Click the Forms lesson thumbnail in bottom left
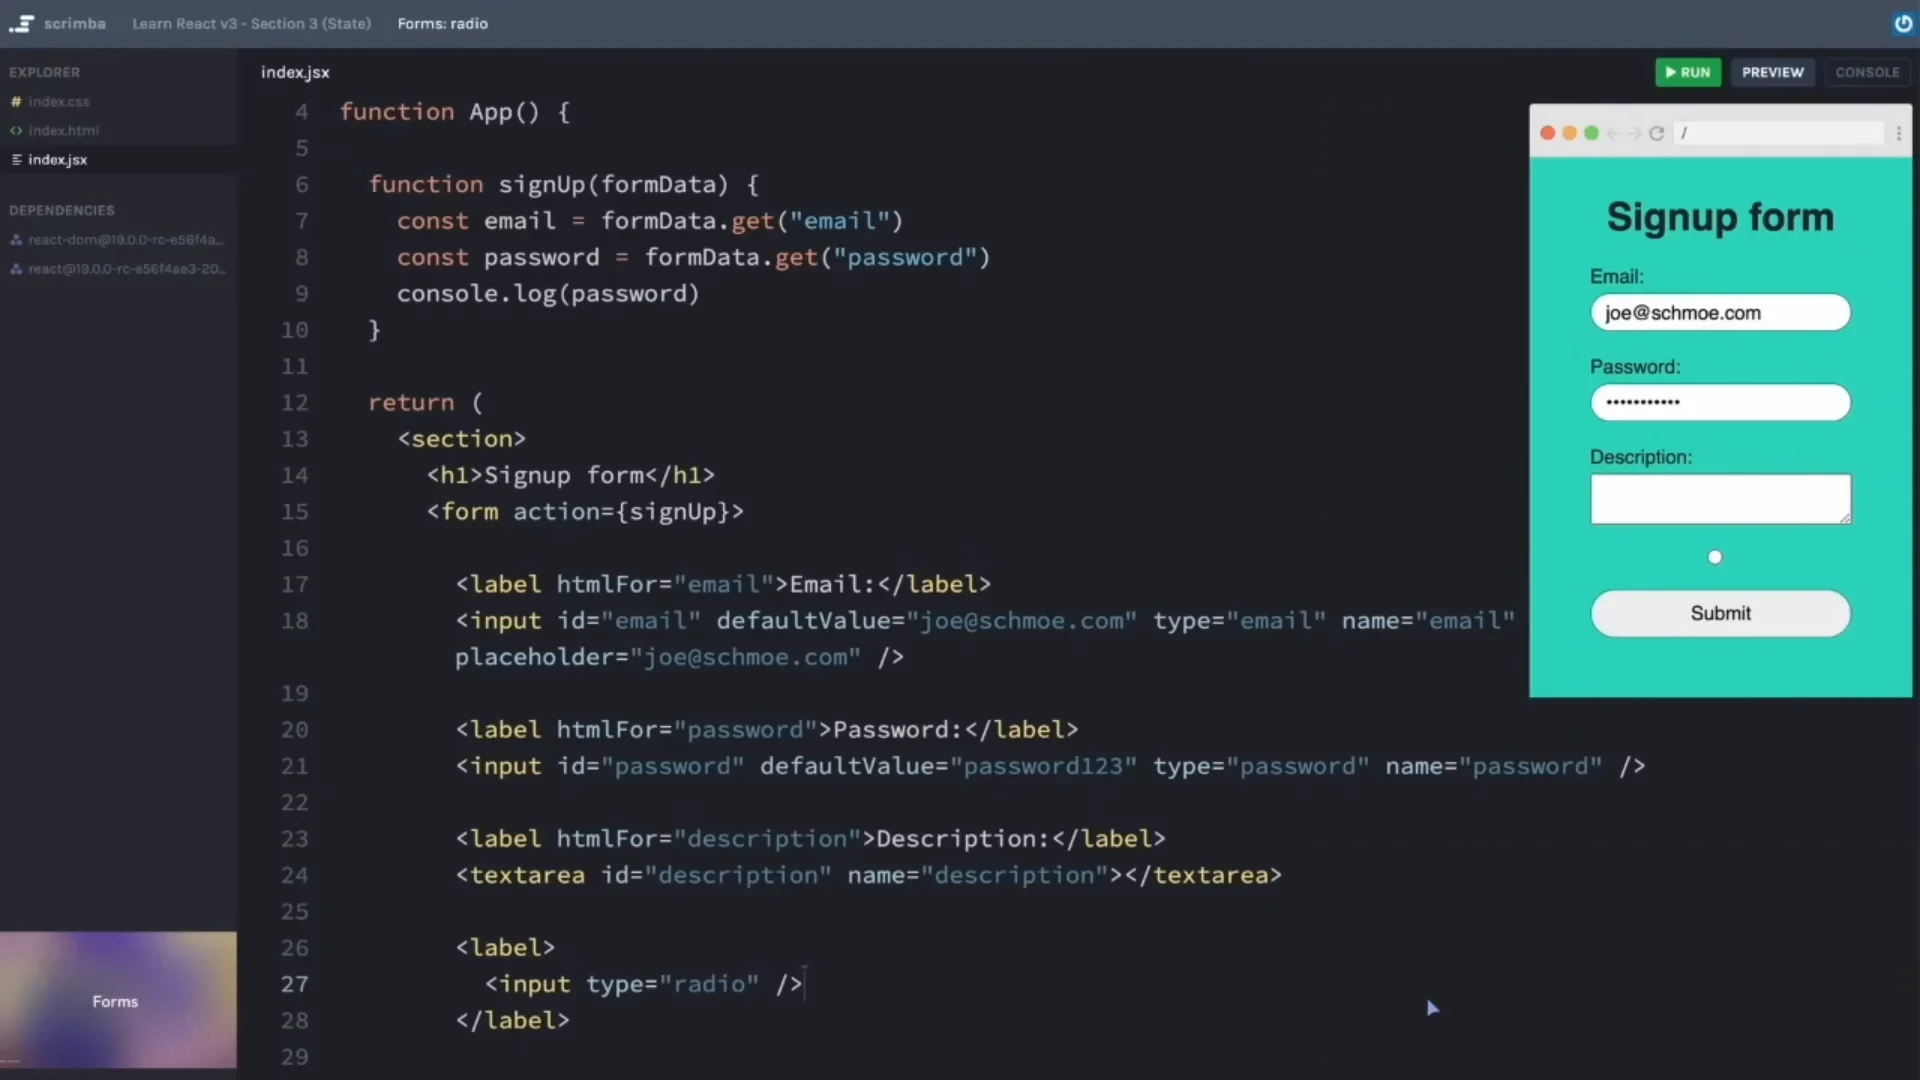 tap(116, 1000)
